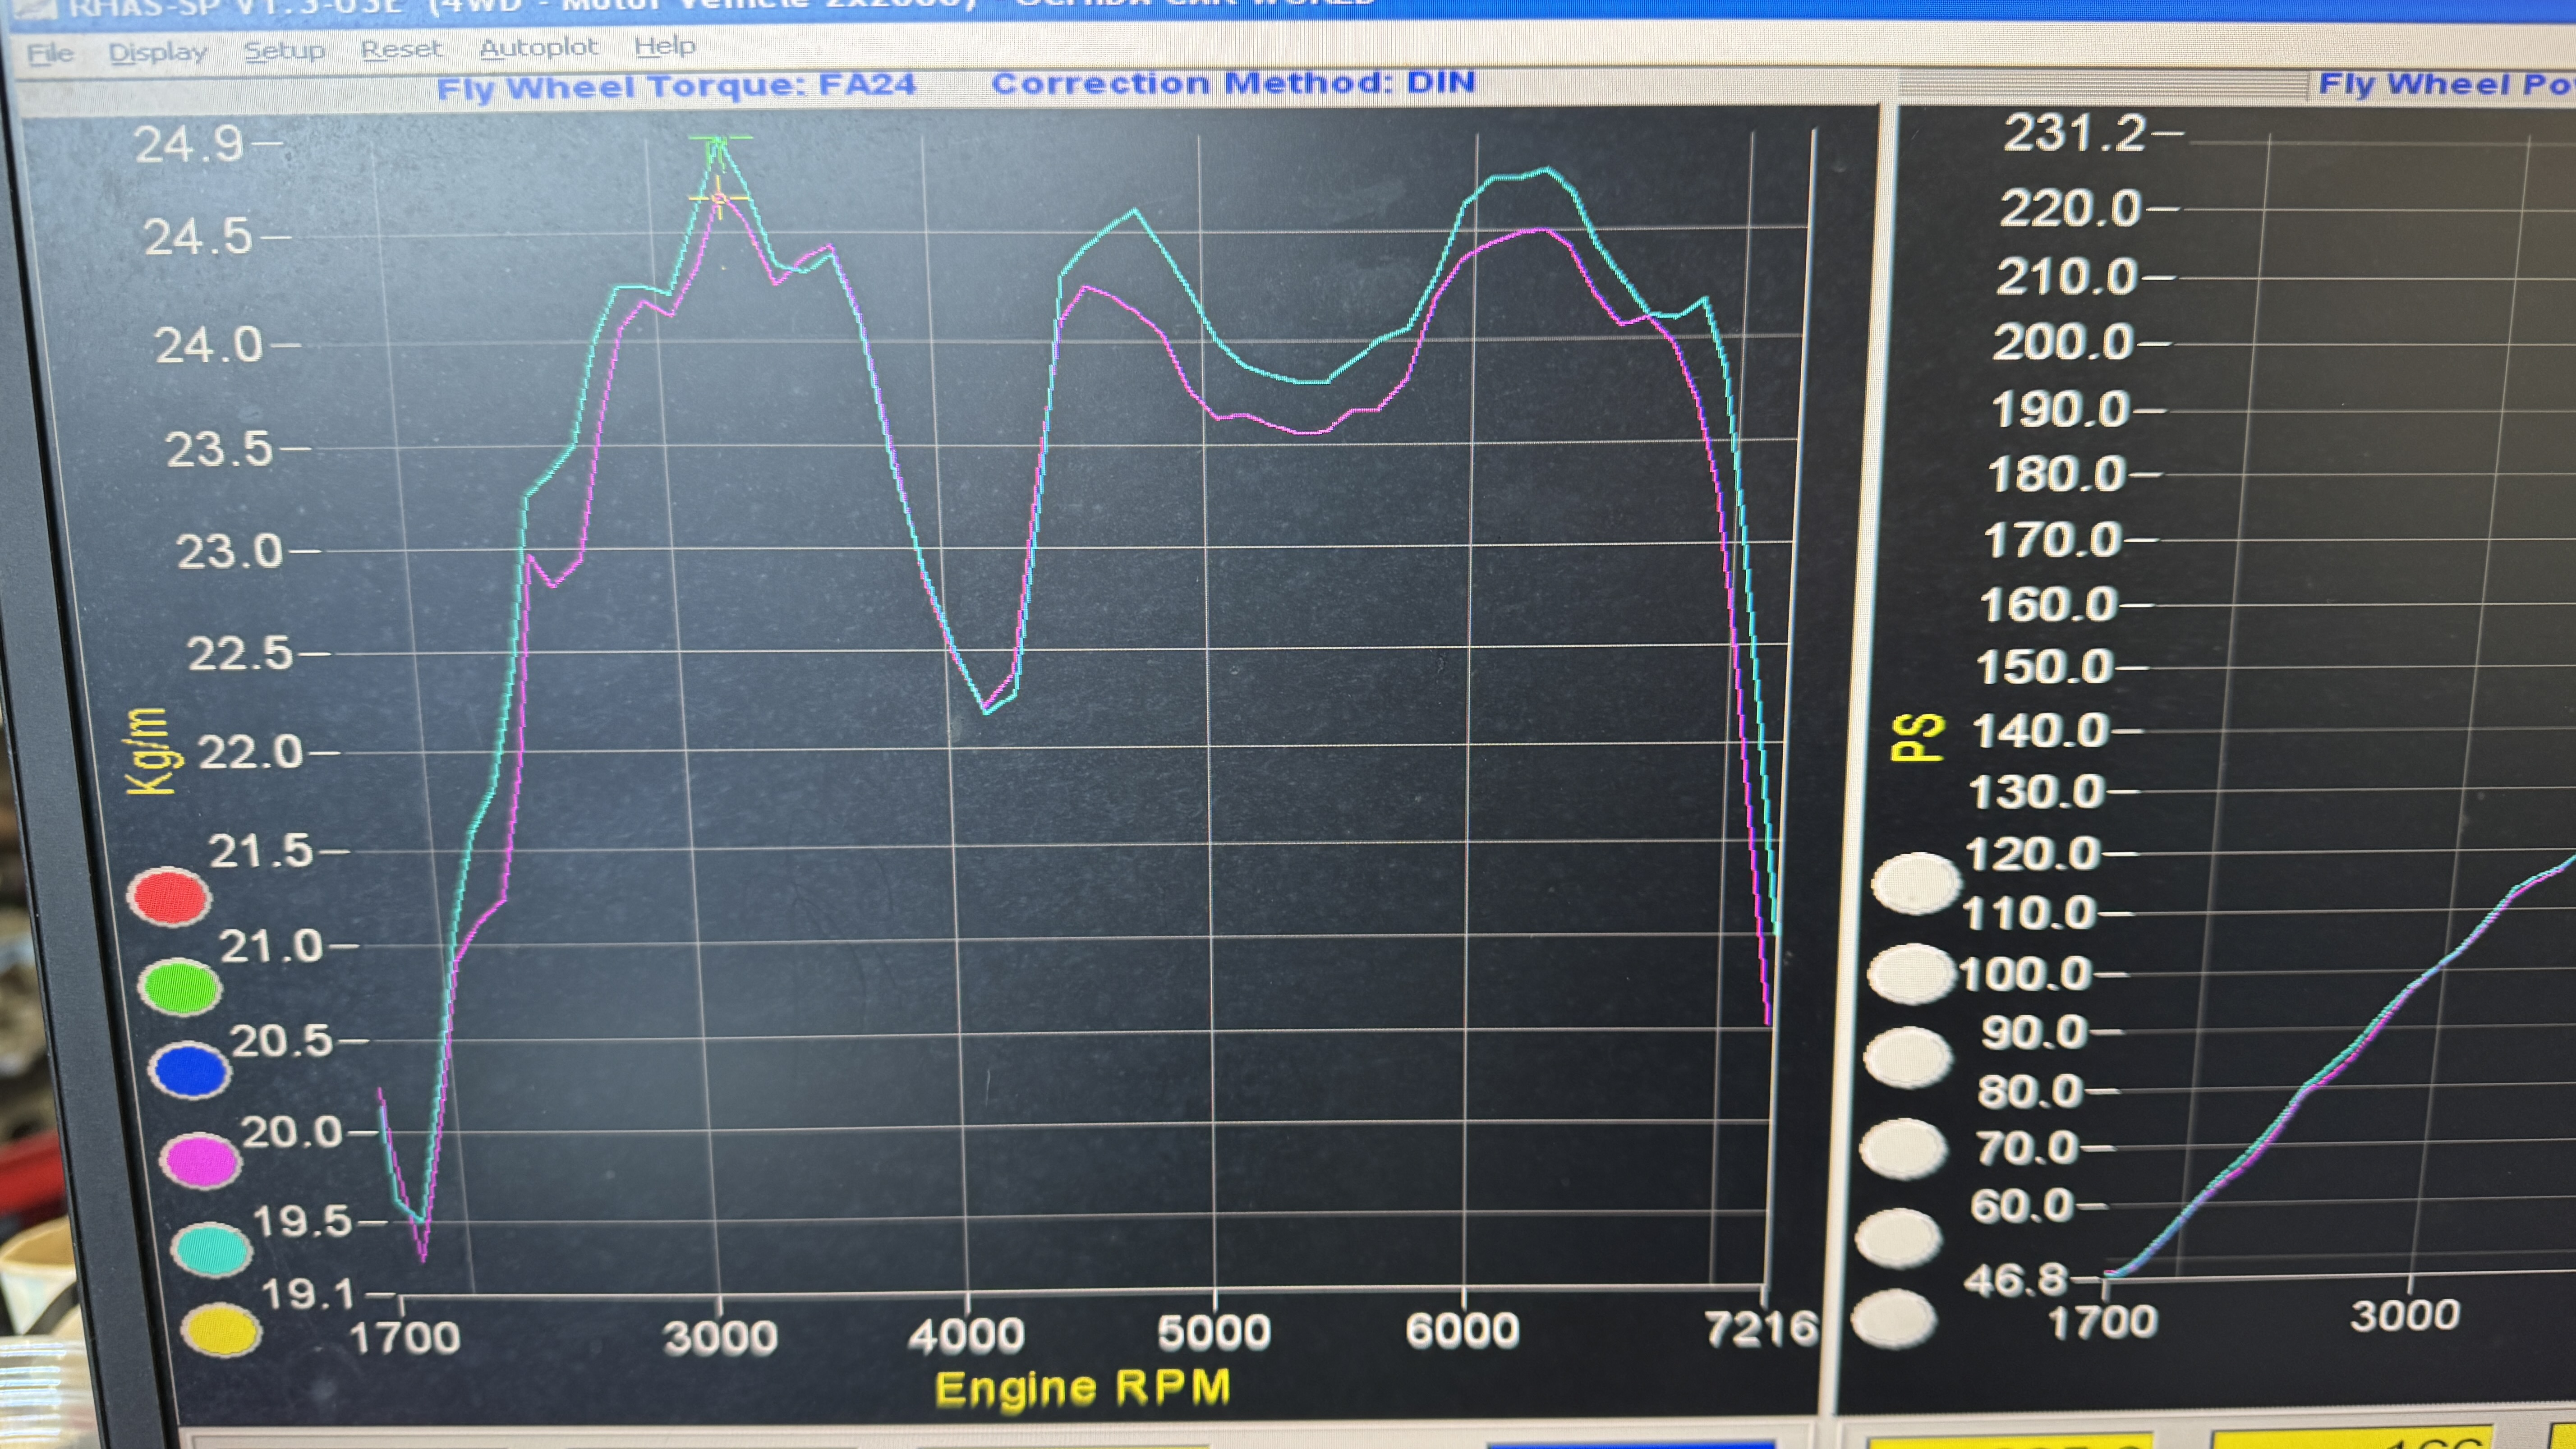This screenshot has width=2576, height=1449.
Task: Select the red run color circle
Action: 168,896
